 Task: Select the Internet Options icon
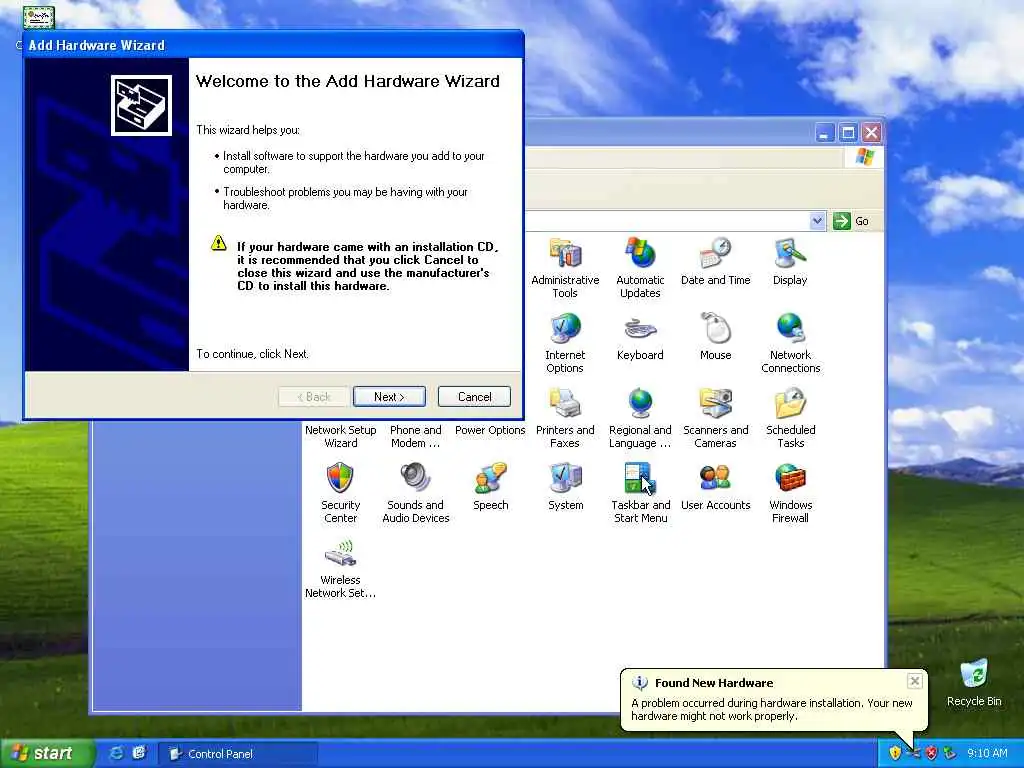[x=565, y=328]
